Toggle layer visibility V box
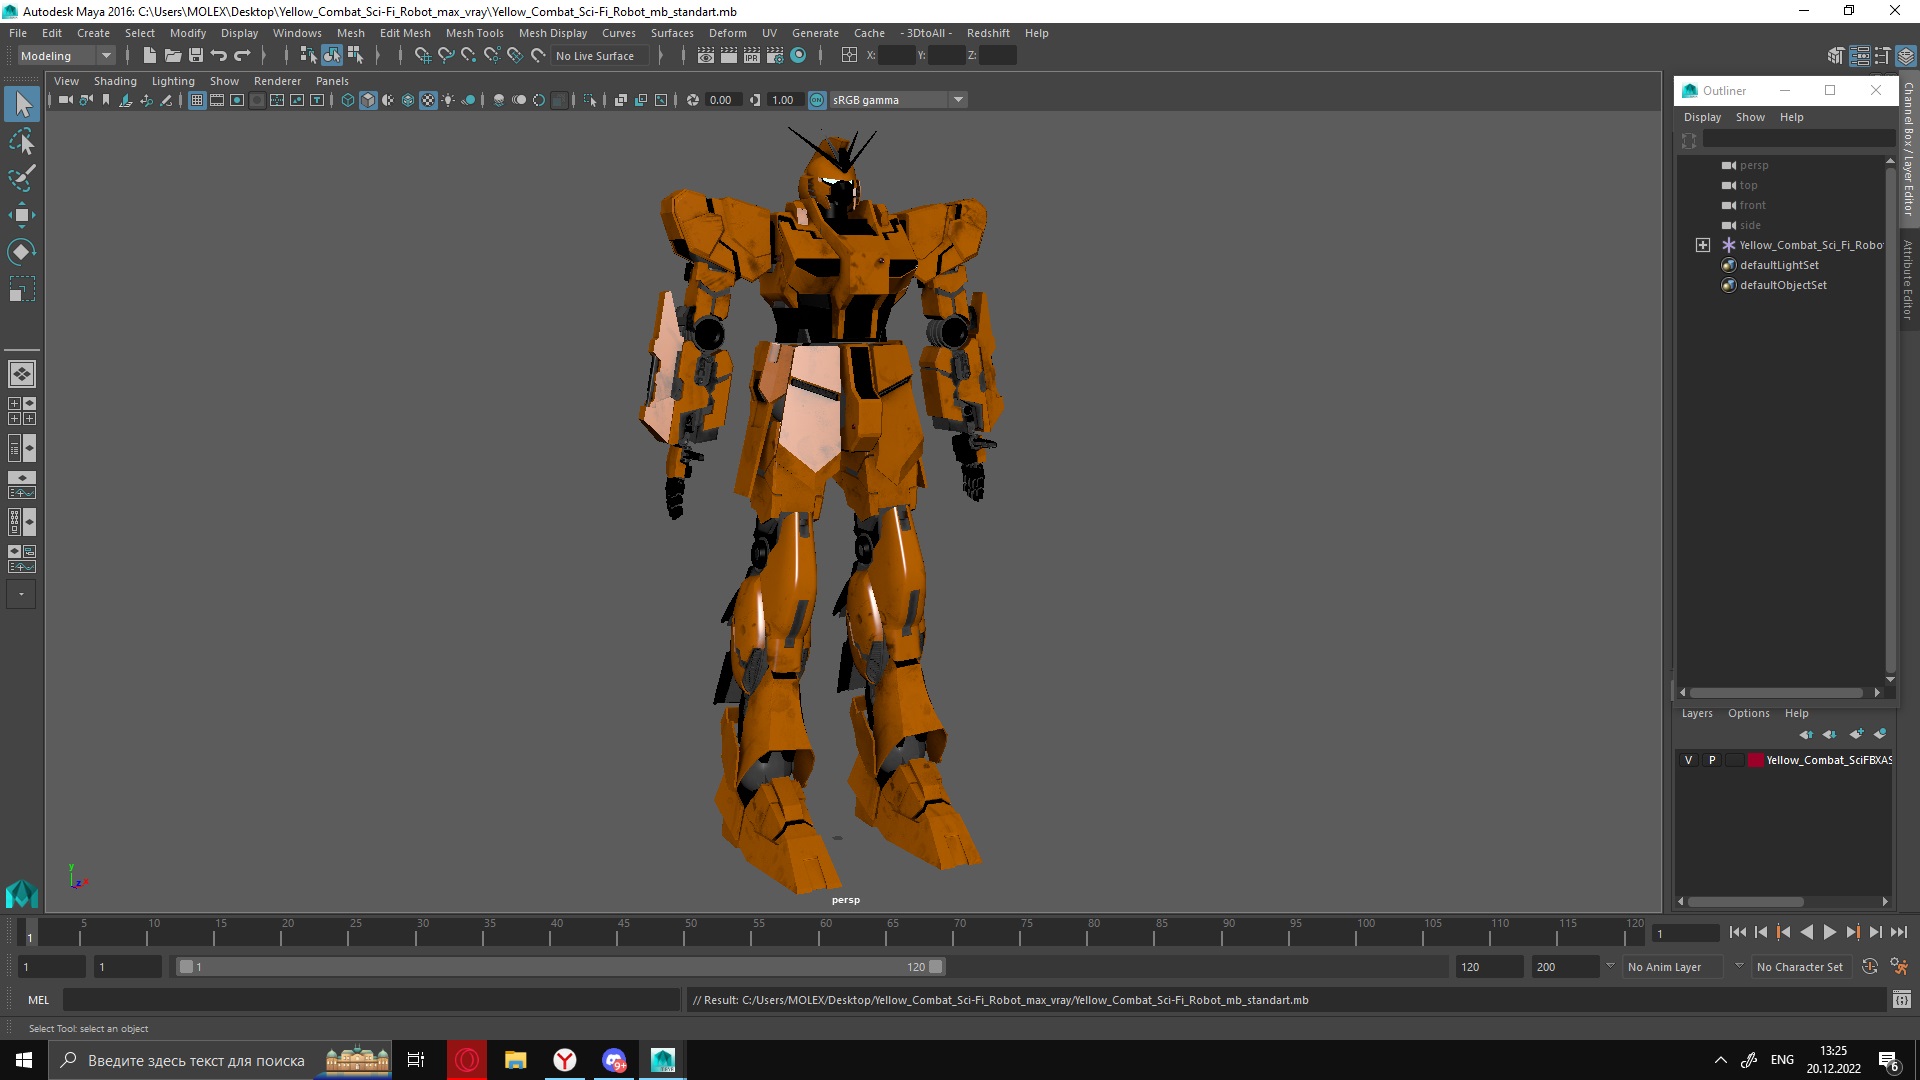1920x1080 pixels. (1689, 760)
